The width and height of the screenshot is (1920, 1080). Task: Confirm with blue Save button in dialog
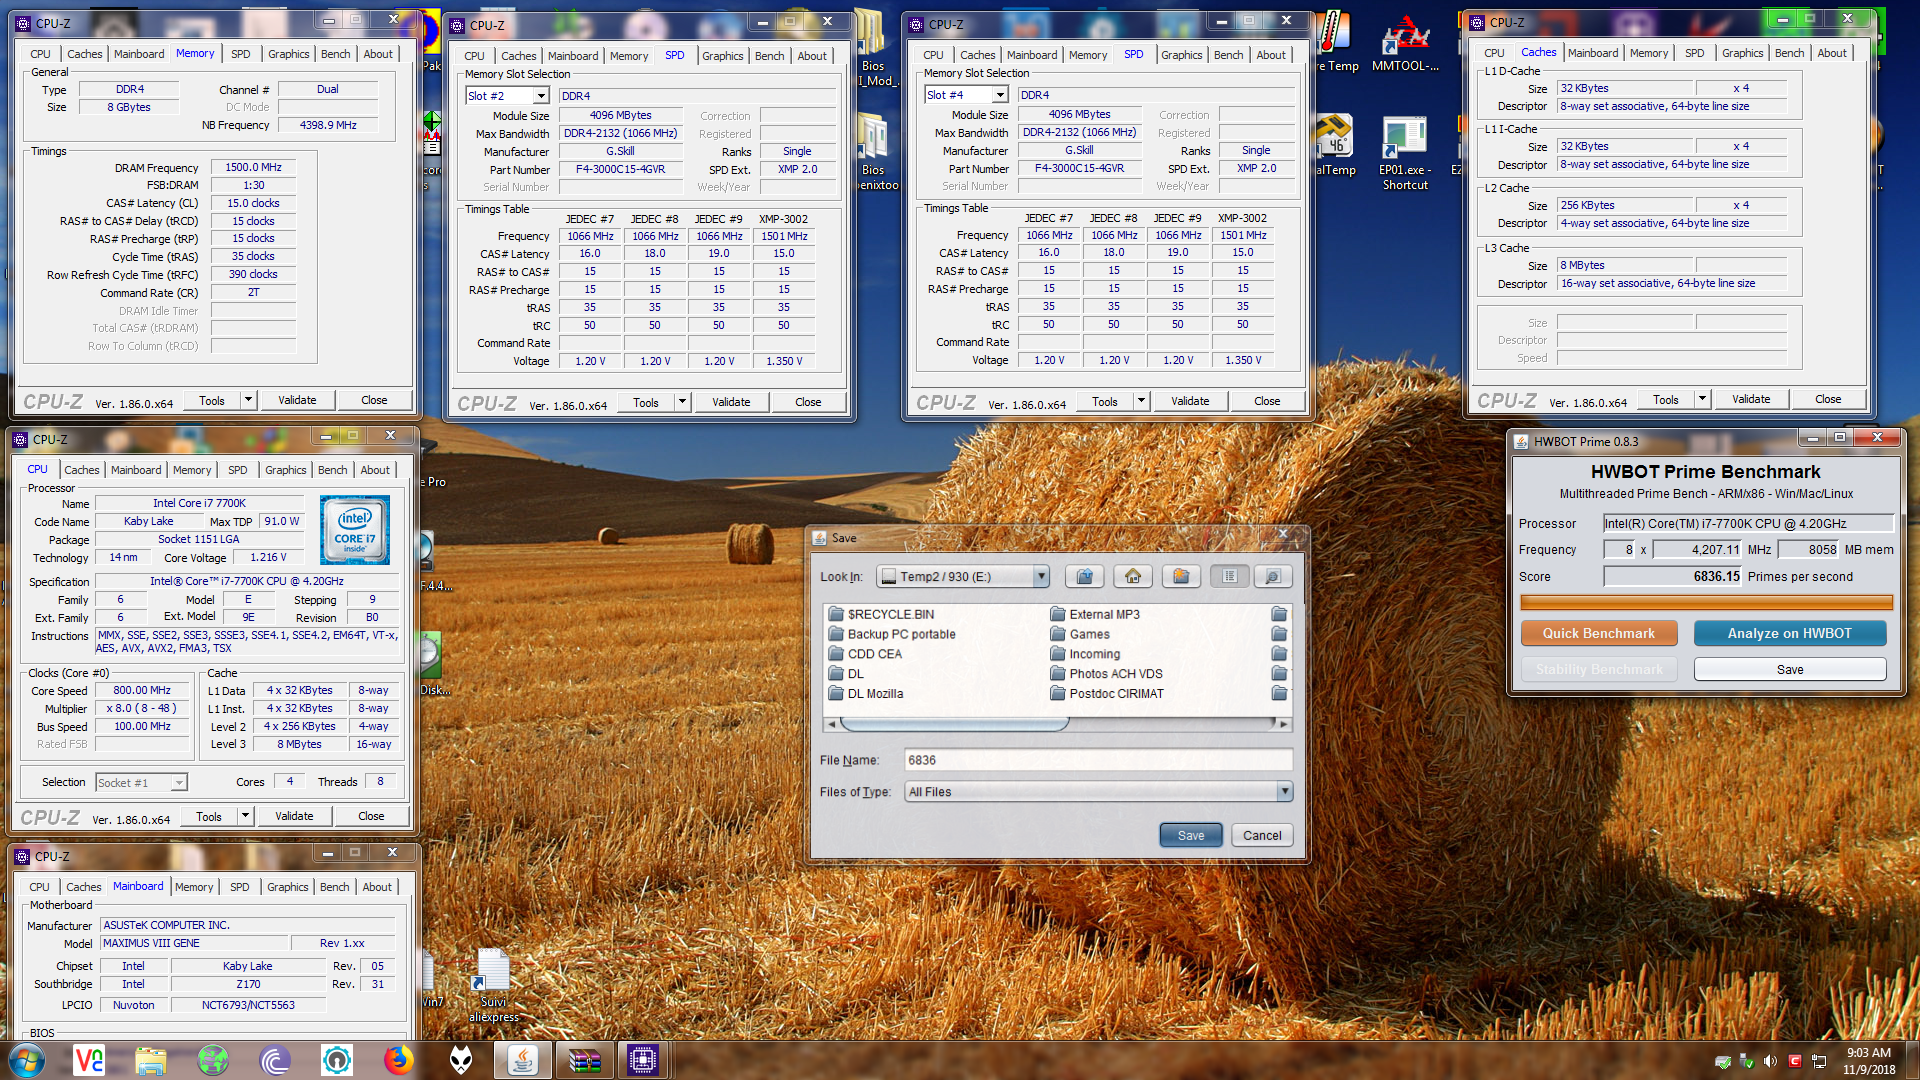pyautogui.click(x=1191, y=836)
